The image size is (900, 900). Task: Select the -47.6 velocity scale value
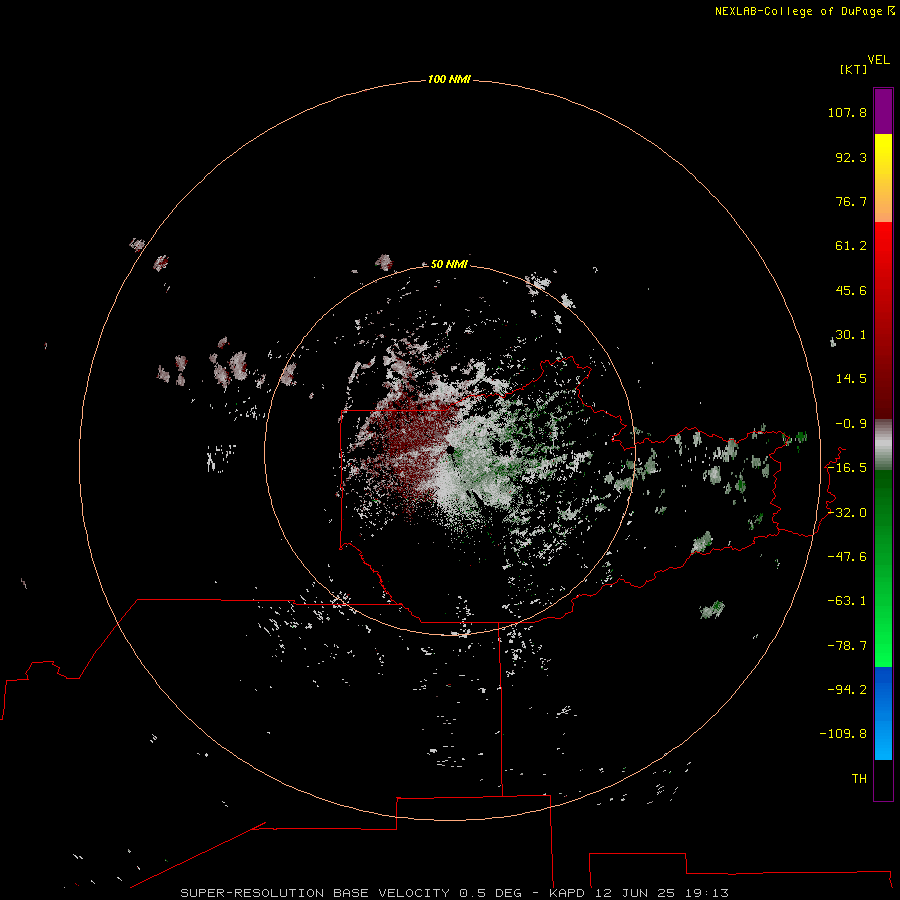click(847, 557)
